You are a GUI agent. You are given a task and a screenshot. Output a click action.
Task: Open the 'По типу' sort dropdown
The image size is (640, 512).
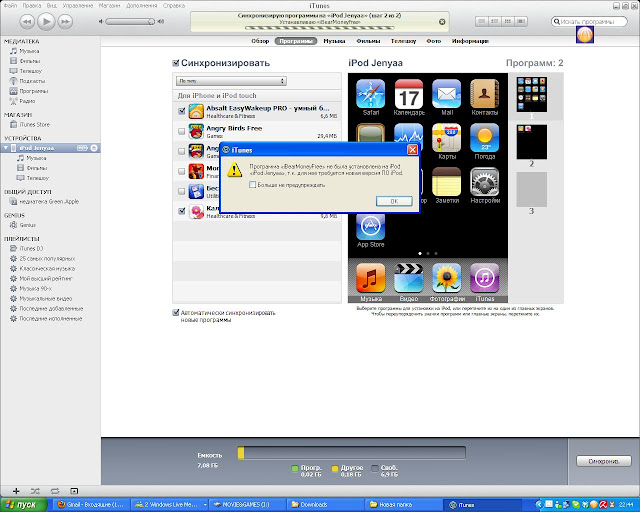(205, 80)
